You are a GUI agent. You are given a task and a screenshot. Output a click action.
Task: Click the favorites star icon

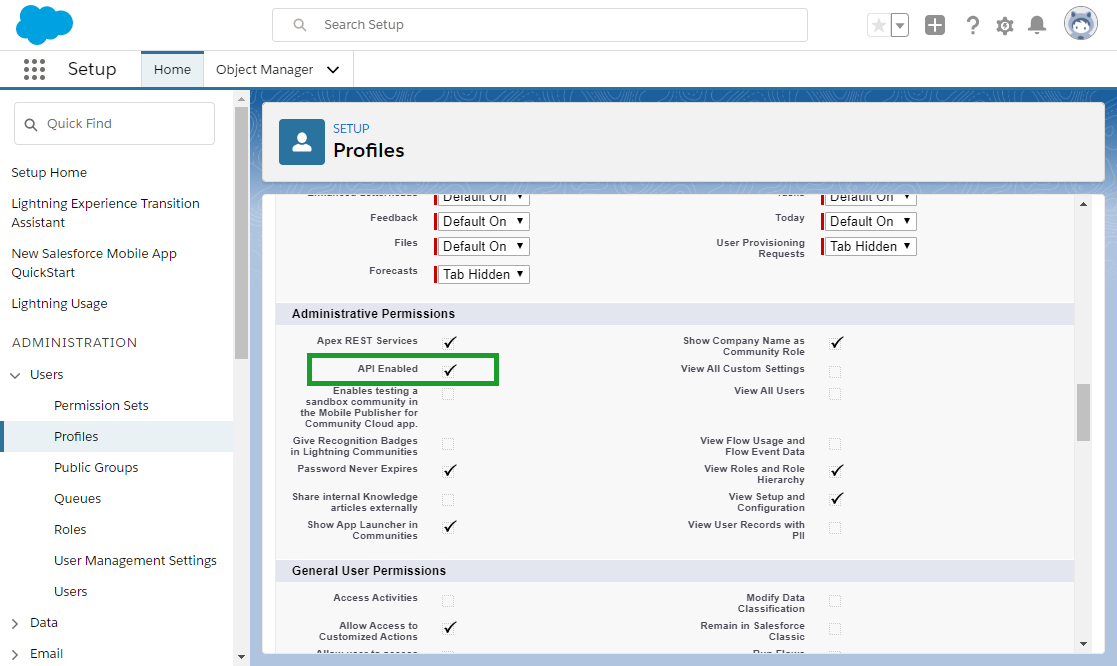click(879, 26)
